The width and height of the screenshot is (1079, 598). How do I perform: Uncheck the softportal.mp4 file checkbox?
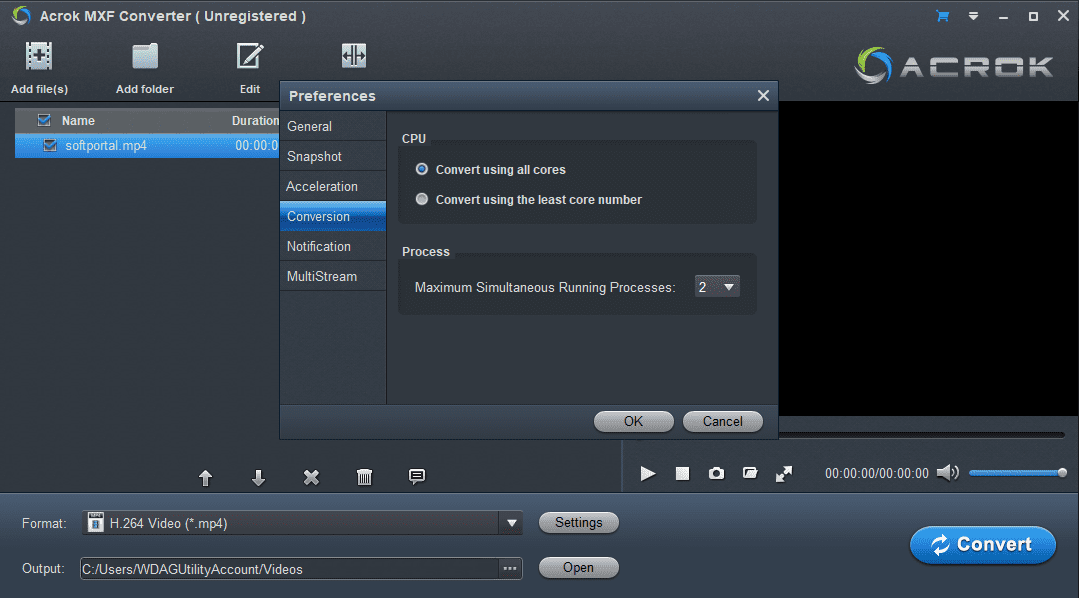(50, 145)
